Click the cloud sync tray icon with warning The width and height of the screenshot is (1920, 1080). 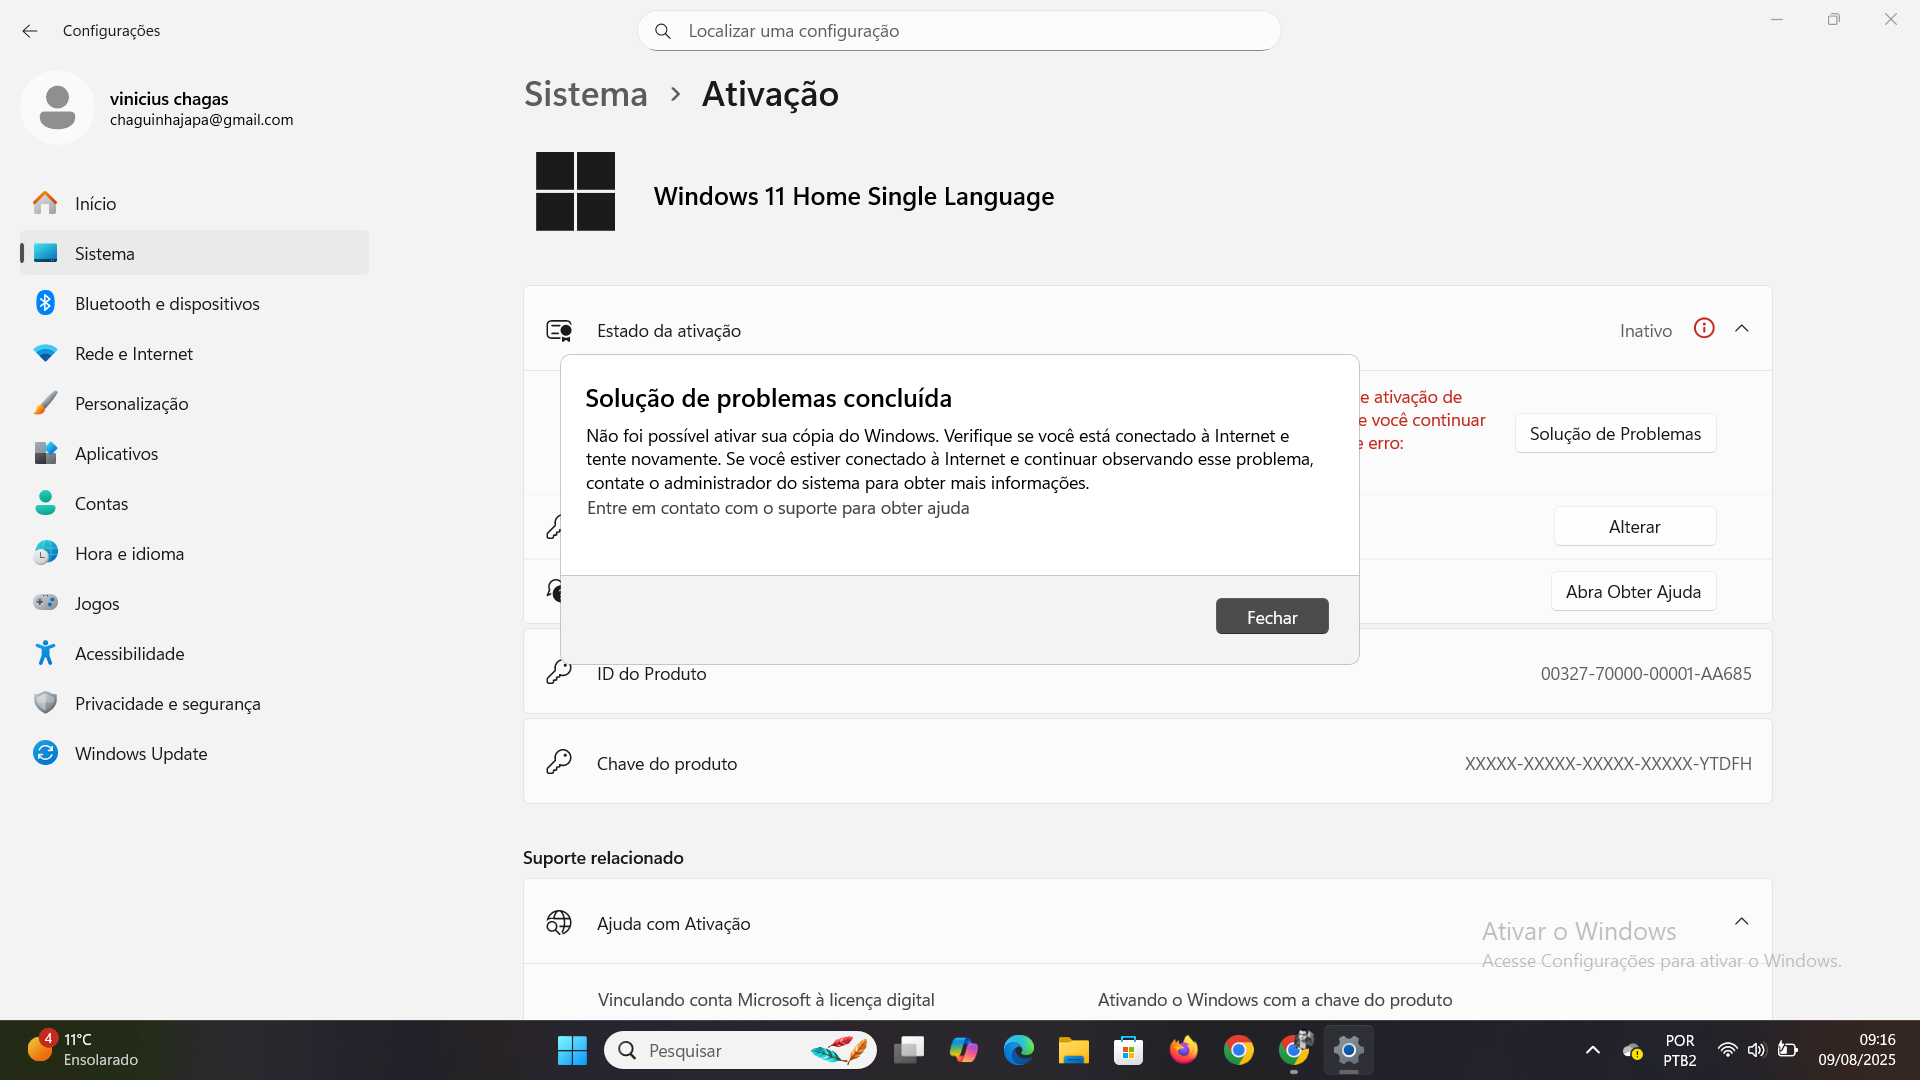coord(1633,1050)
